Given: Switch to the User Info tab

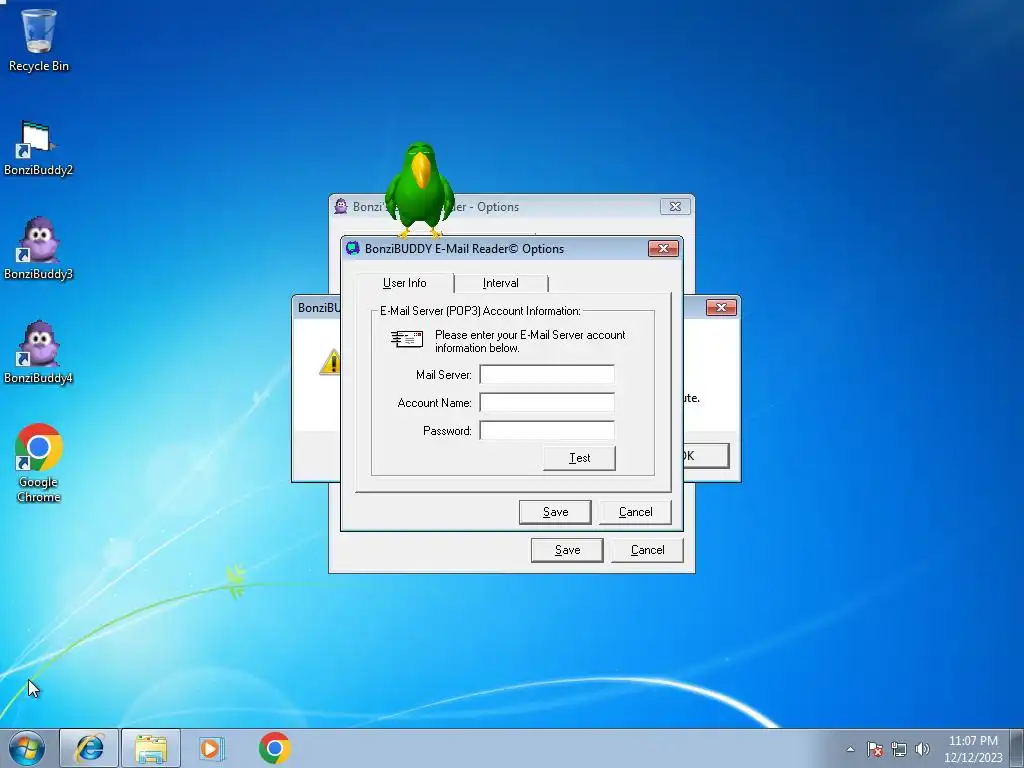Looking at the screenshot, I should pyautogui.click(x=405, y=283).
